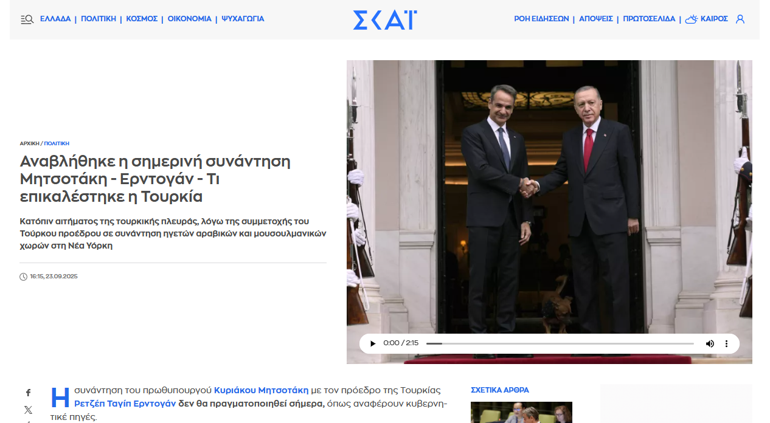770x423 pixels.
Task: Click the weather cloud icon
Action: 691,19
